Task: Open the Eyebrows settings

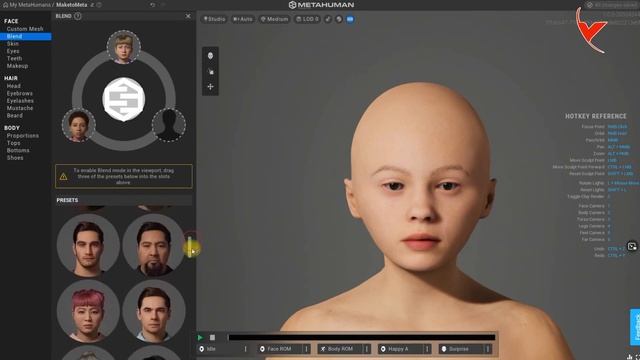Action: pos(20,93)
